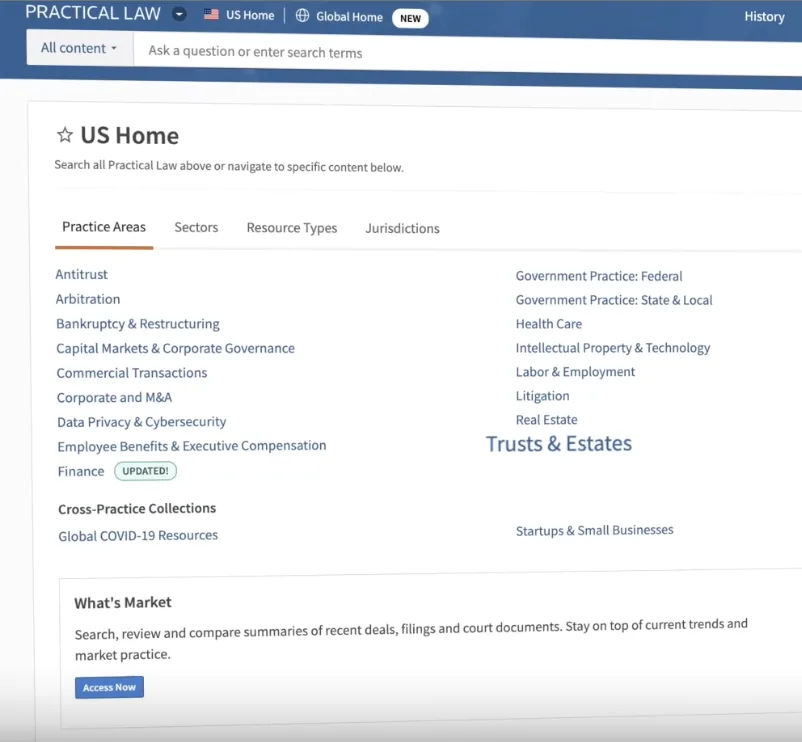This screenshot has width=802, height=742.
Task: Click the Cross-Practice Collections heading
Action: coord(137,509)
